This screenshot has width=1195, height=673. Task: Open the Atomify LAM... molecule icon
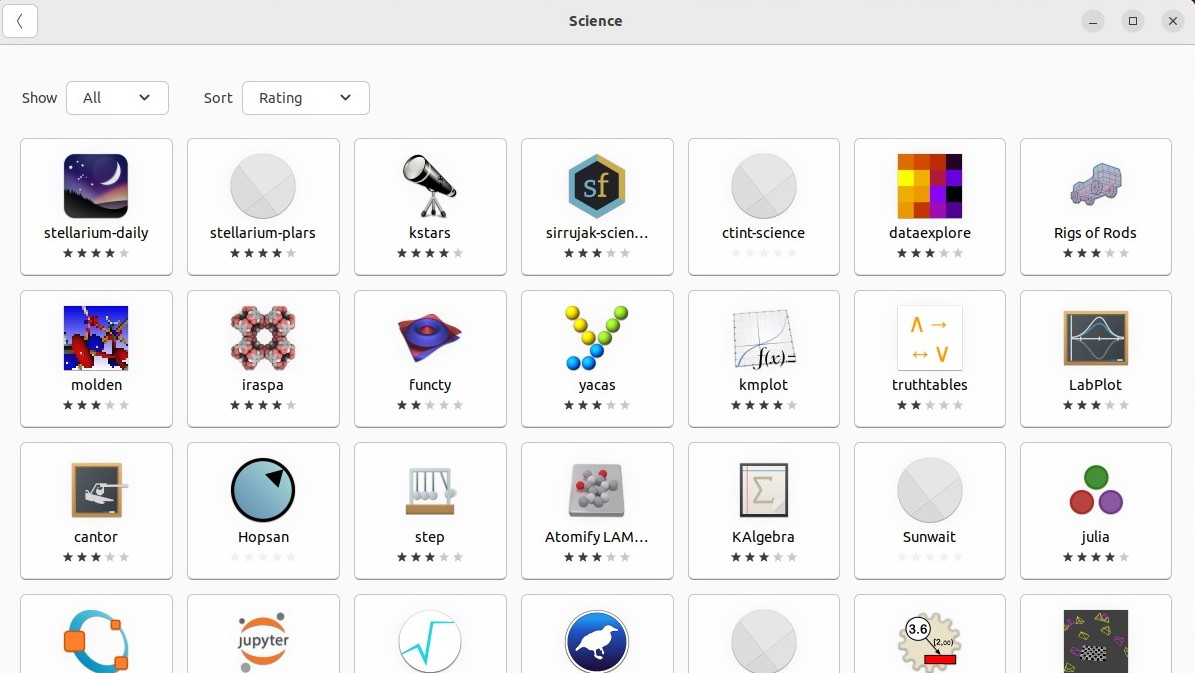point(597,490)
